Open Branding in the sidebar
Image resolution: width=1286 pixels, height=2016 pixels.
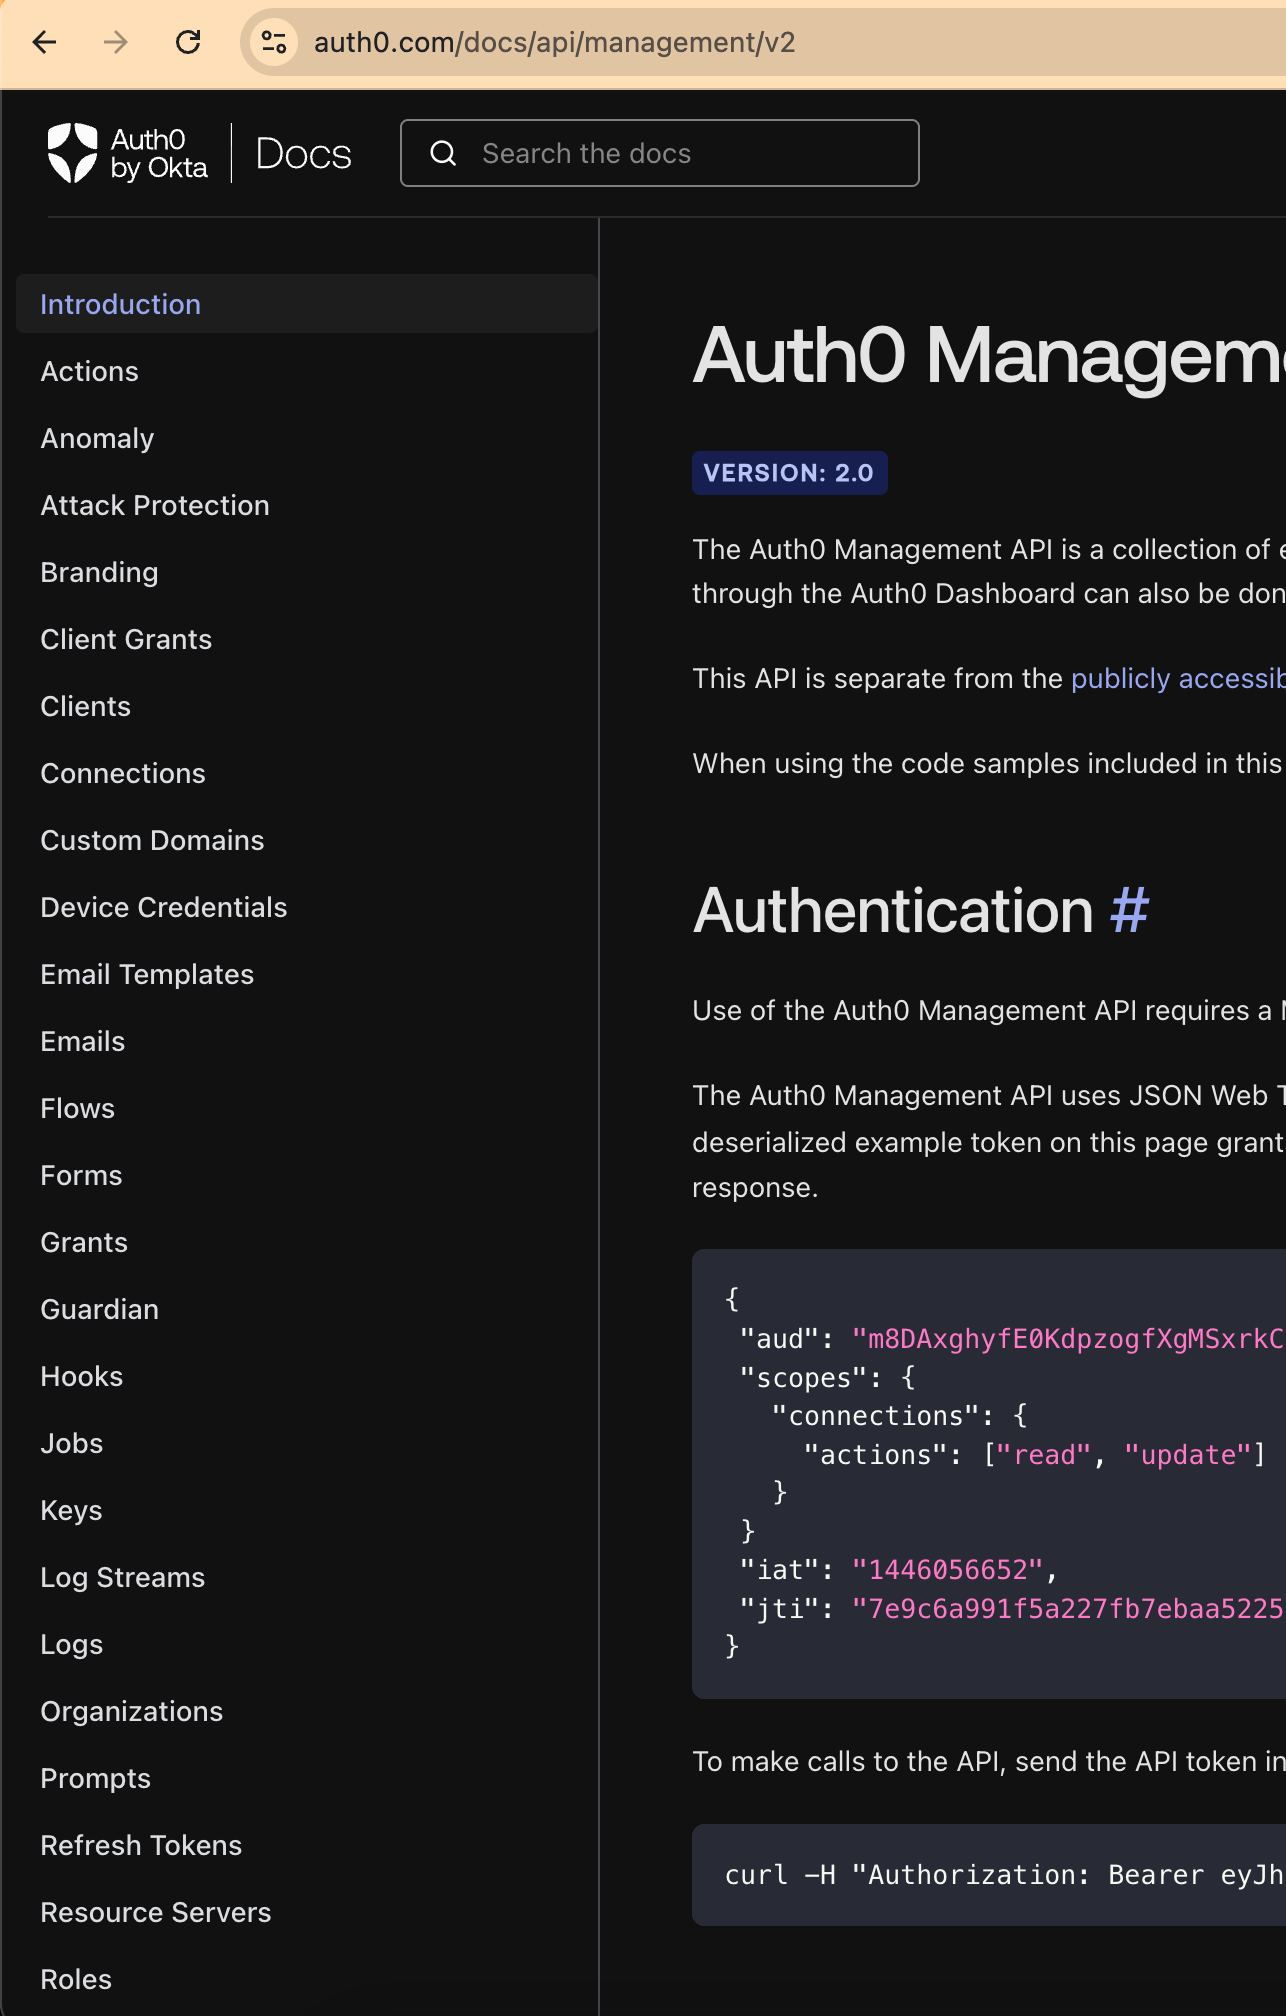point(99,572)
